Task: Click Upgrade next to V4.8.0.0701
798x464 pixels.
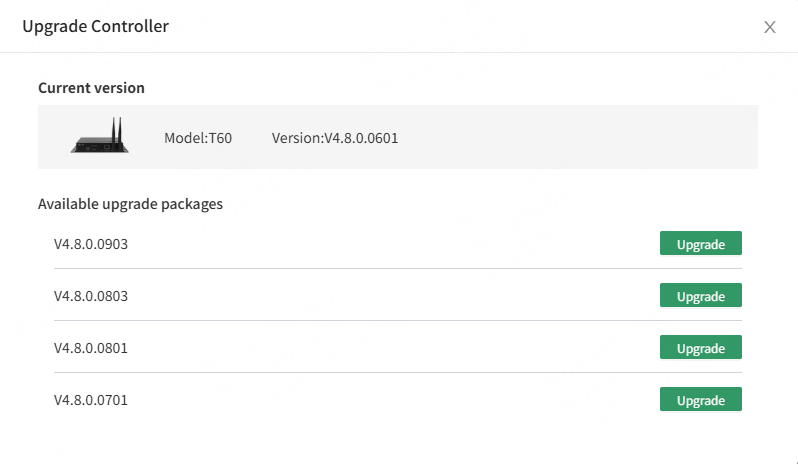Action: click(701, 399)
